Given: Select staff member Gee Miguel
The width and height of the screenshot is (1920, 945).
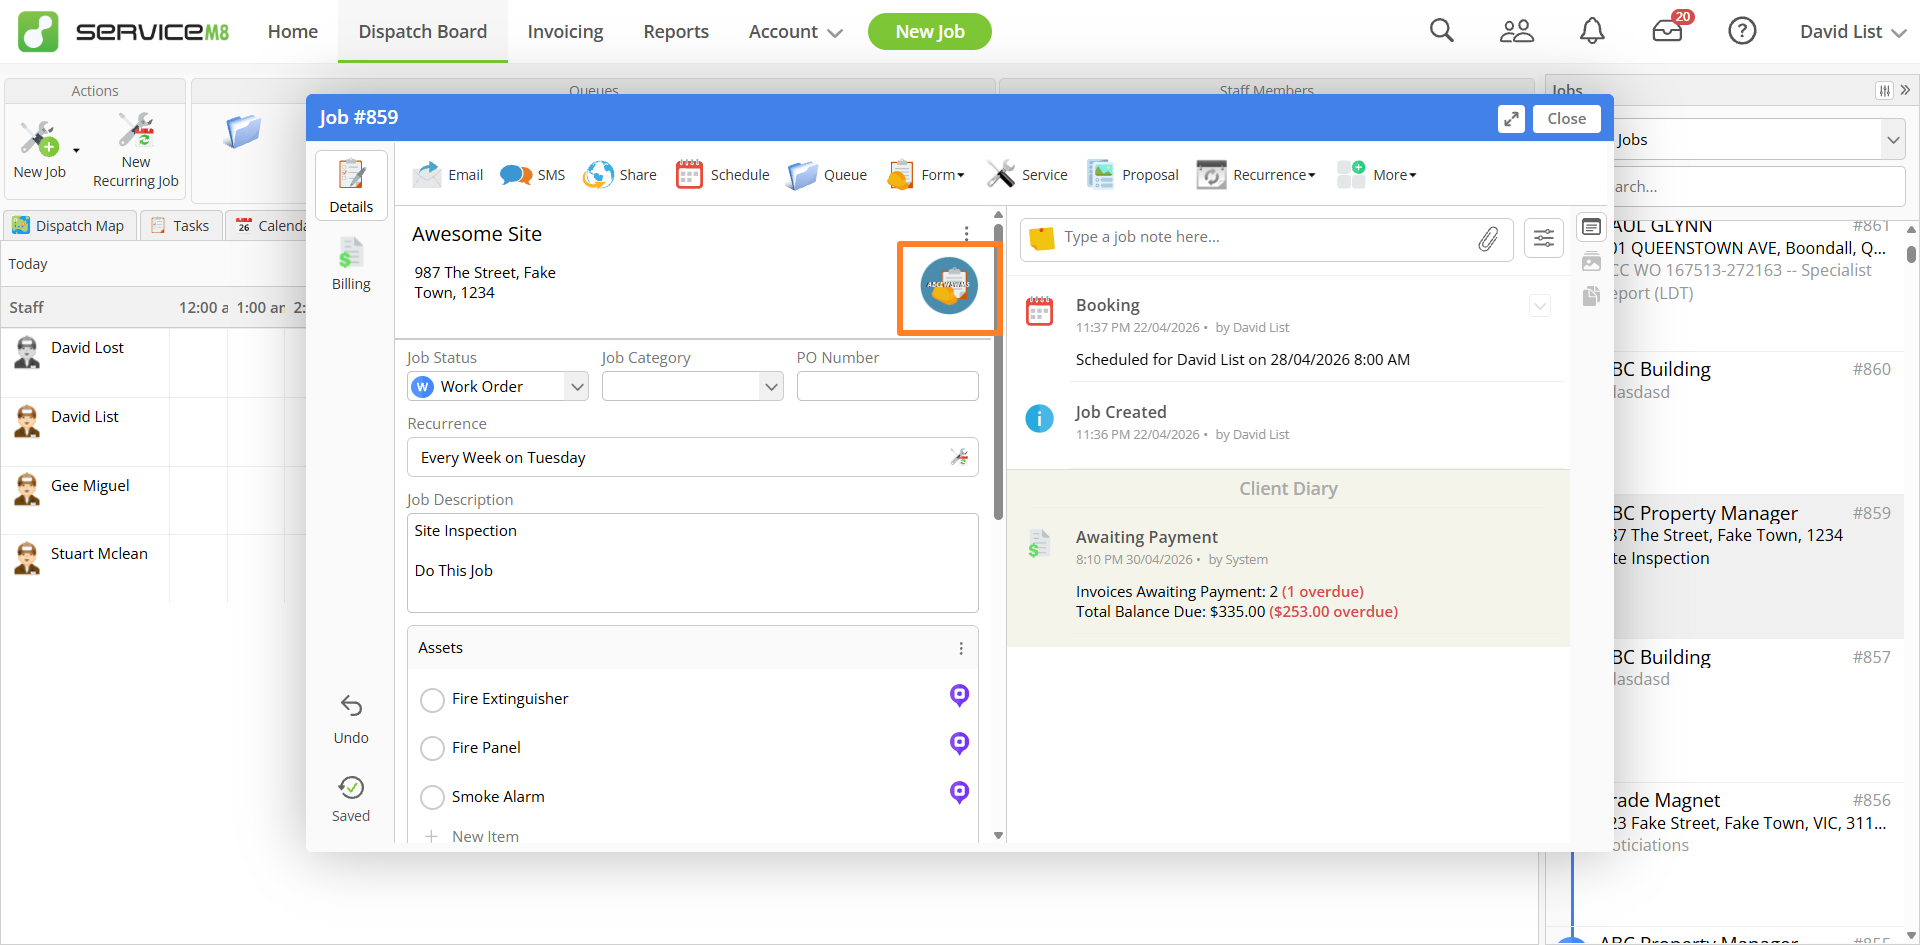Looking at the screenshot, I should 90,486.
